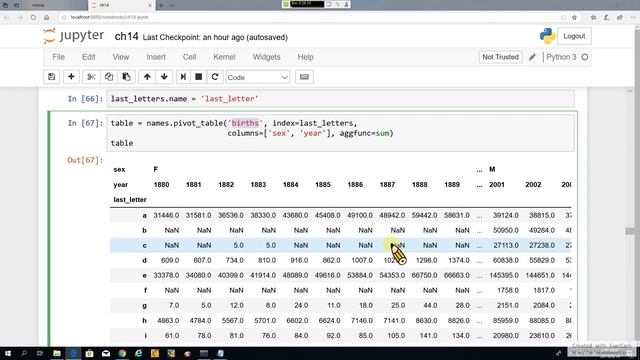
Task: Open a new browser tab with plus icon
Action: pos(161,5)
